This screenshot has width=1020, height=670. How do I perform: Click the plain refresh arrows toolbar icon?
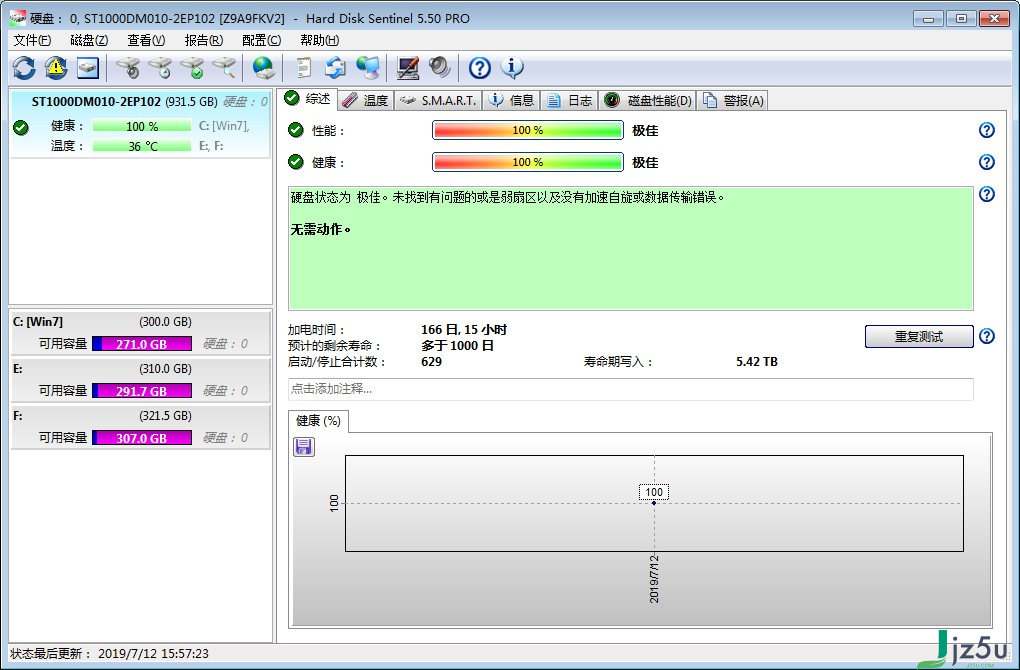coord(24,68)
